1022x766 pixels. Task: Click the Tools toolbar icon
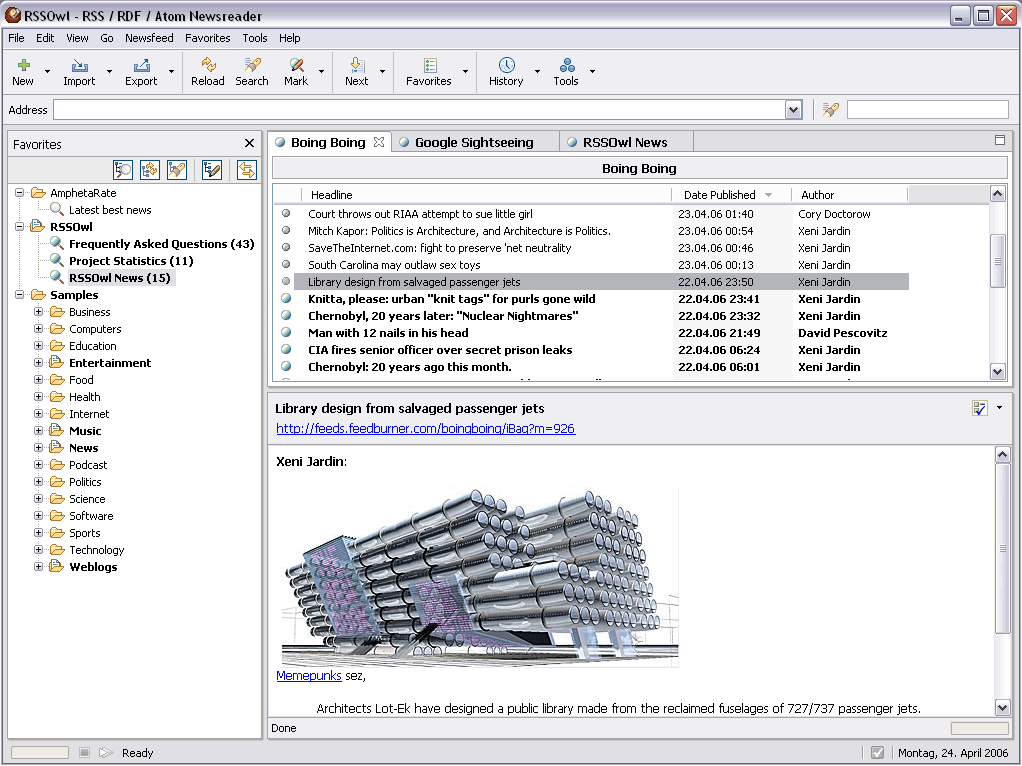pos(566,66)
